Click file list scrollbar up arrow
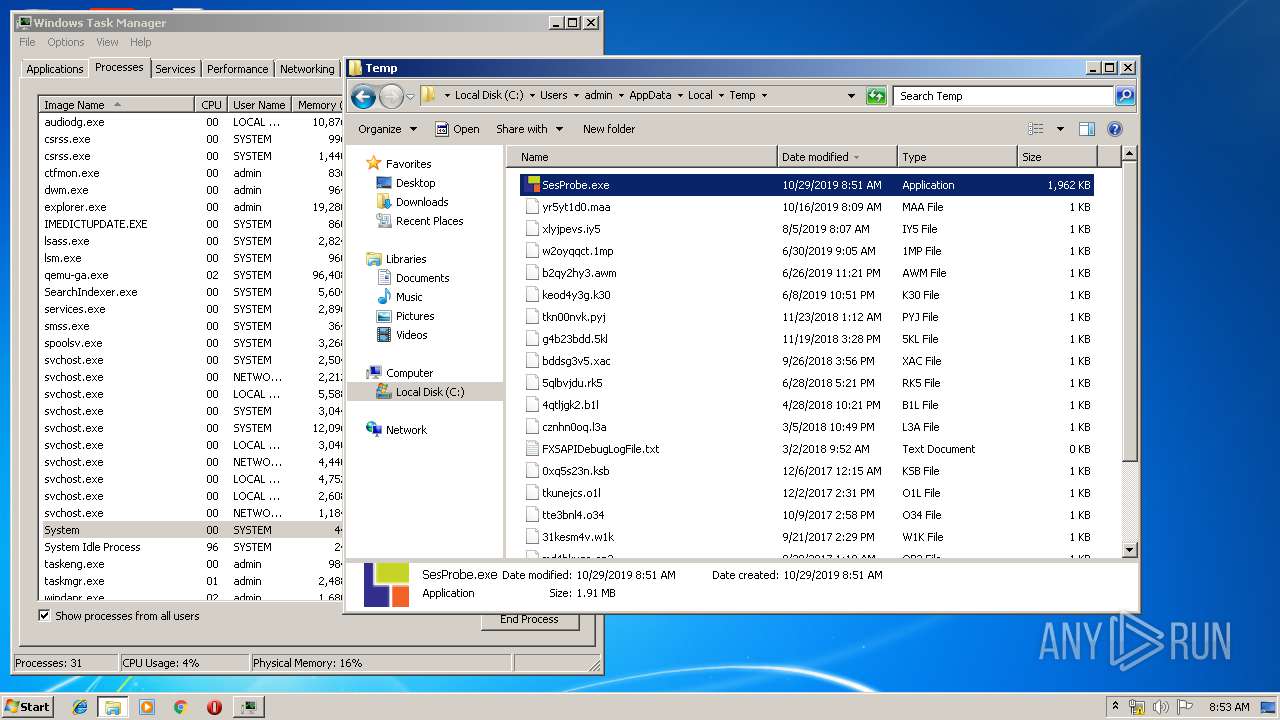The height and width of the screenshot is (720, 1280). (1129, 154)
